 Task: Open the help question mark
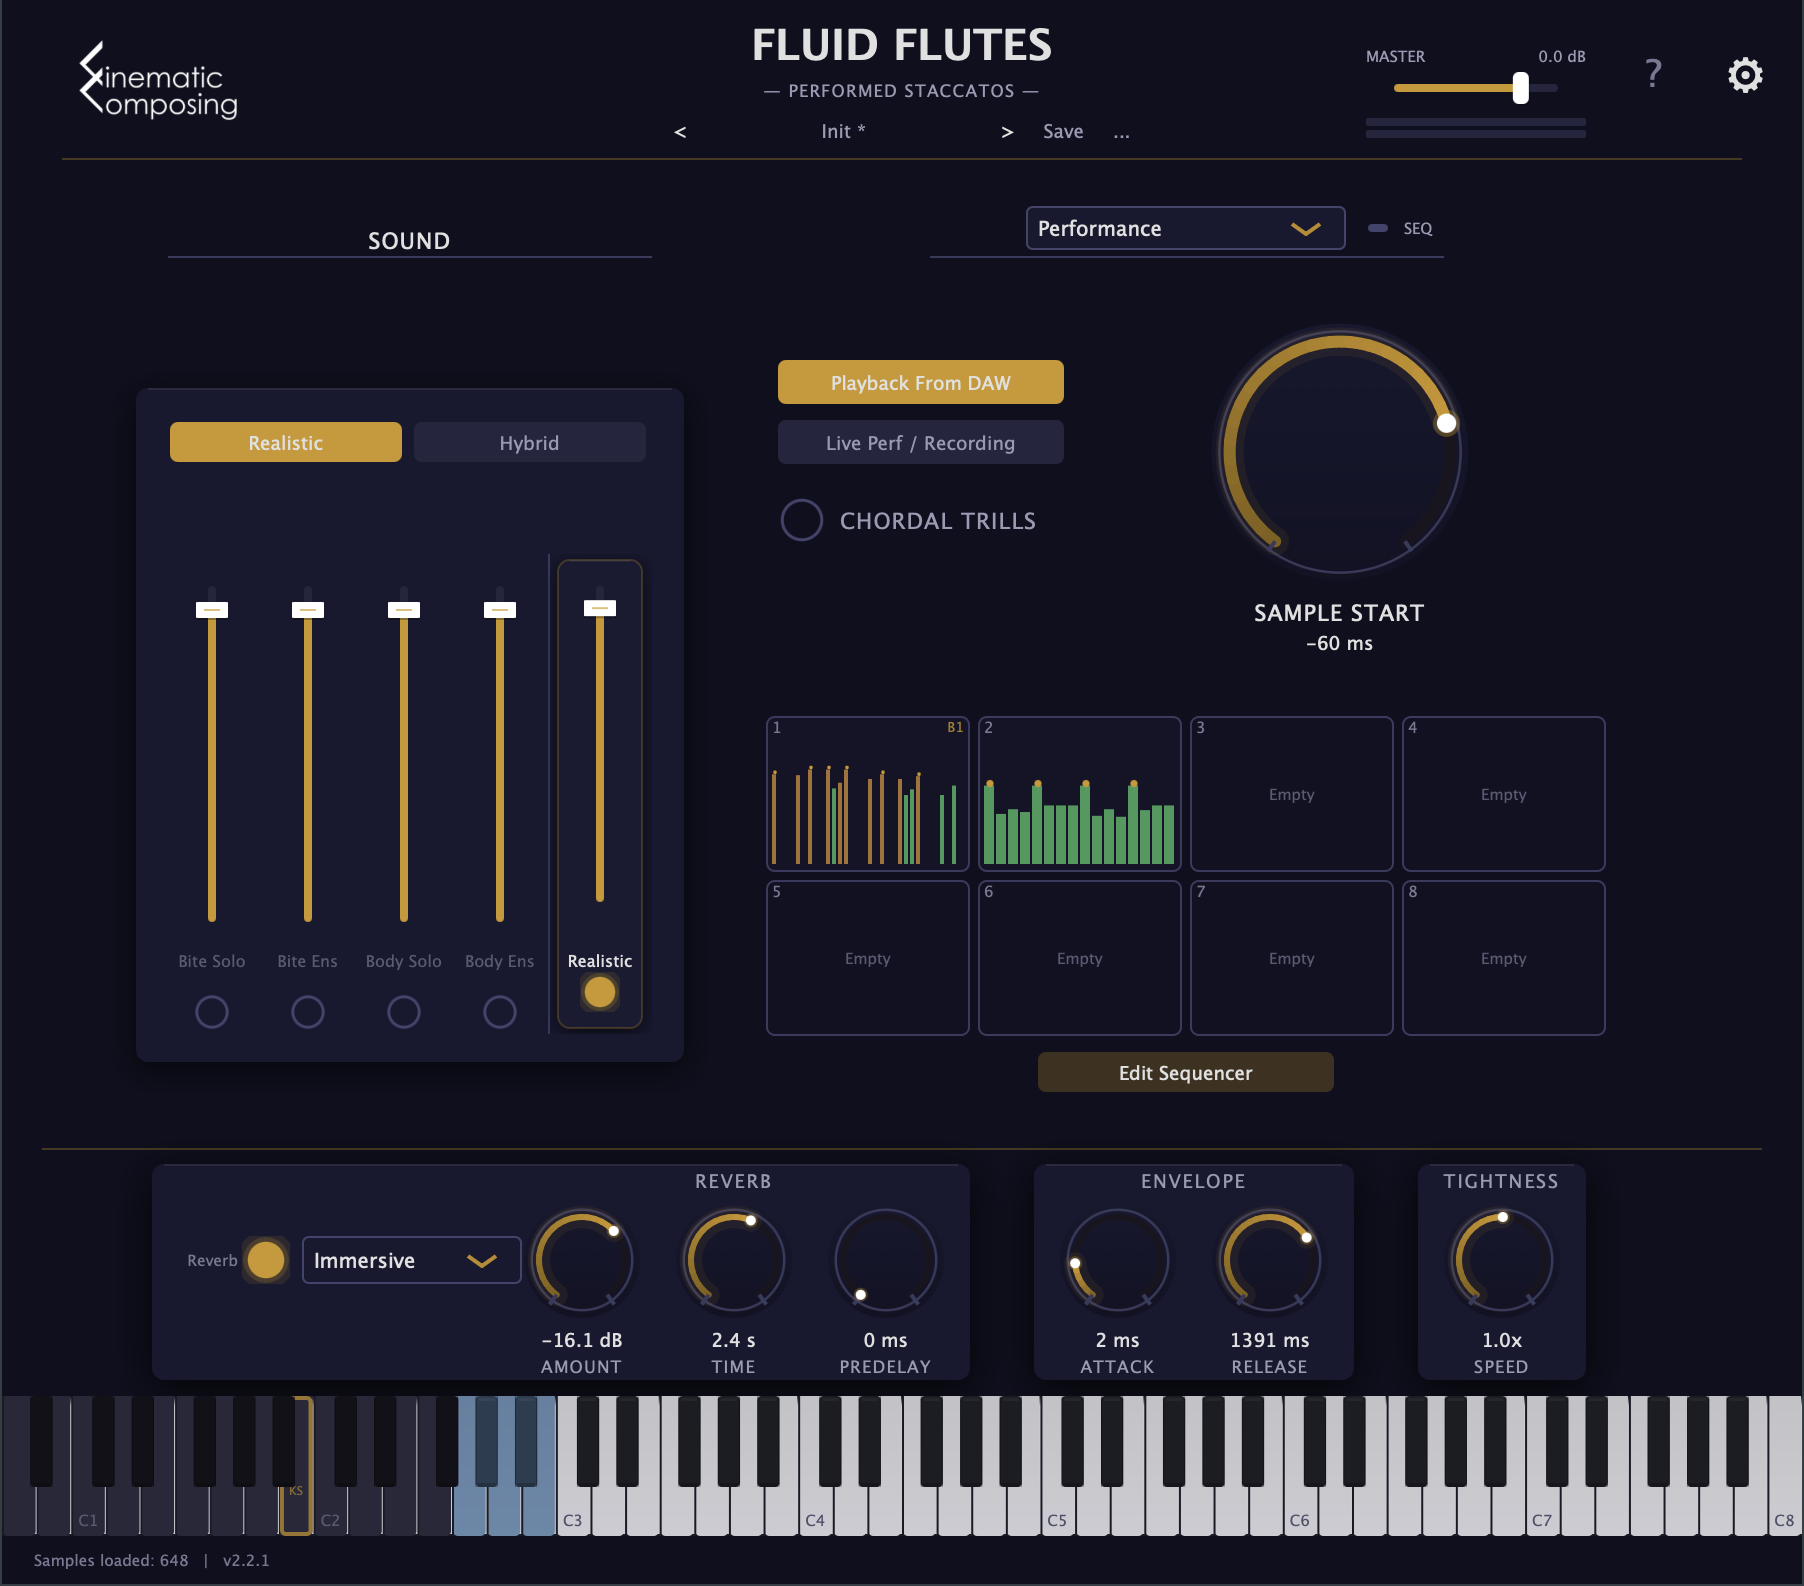(1653, 73)
